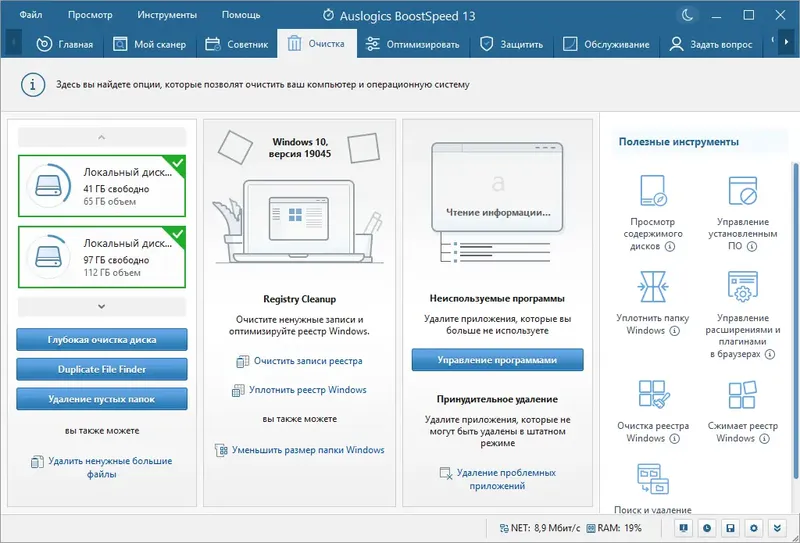Show info for browser extensions tool
The image size is (800, 543).
click(770, 354)
